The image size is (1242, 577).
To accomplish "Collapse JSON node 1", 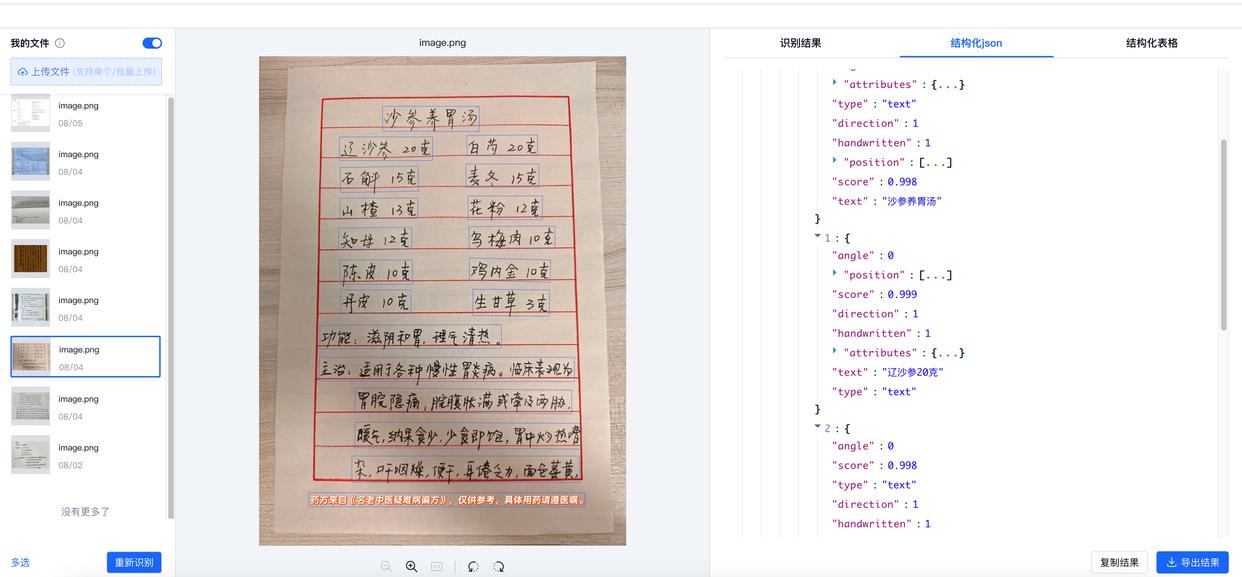I will click(818, 237).
